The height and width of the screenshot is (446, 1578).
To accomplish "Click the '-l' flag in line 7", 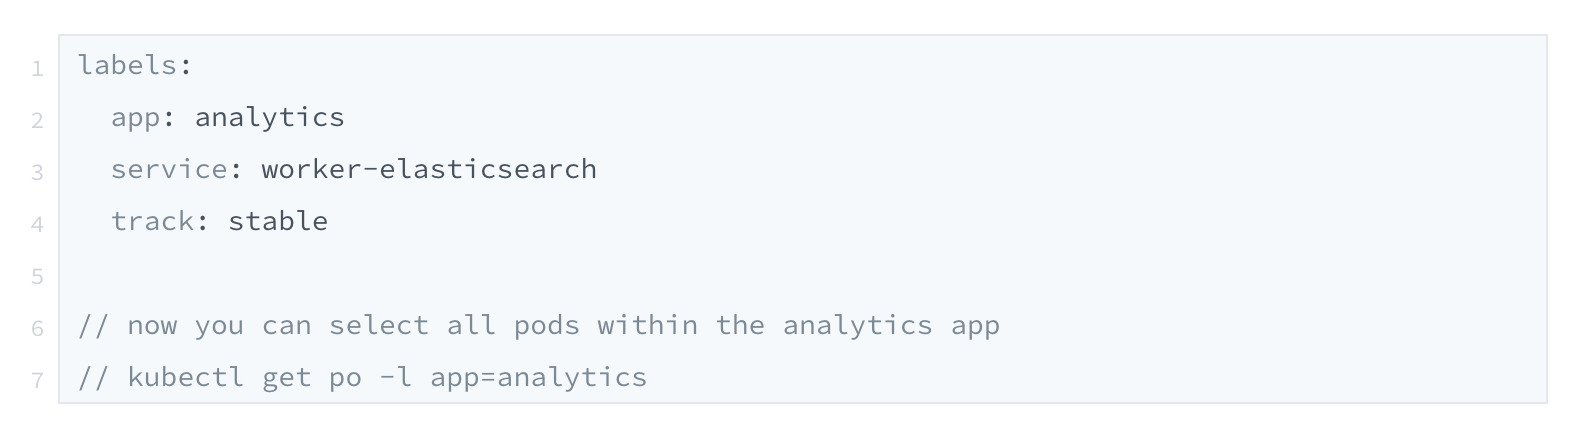I will point(396,377).
